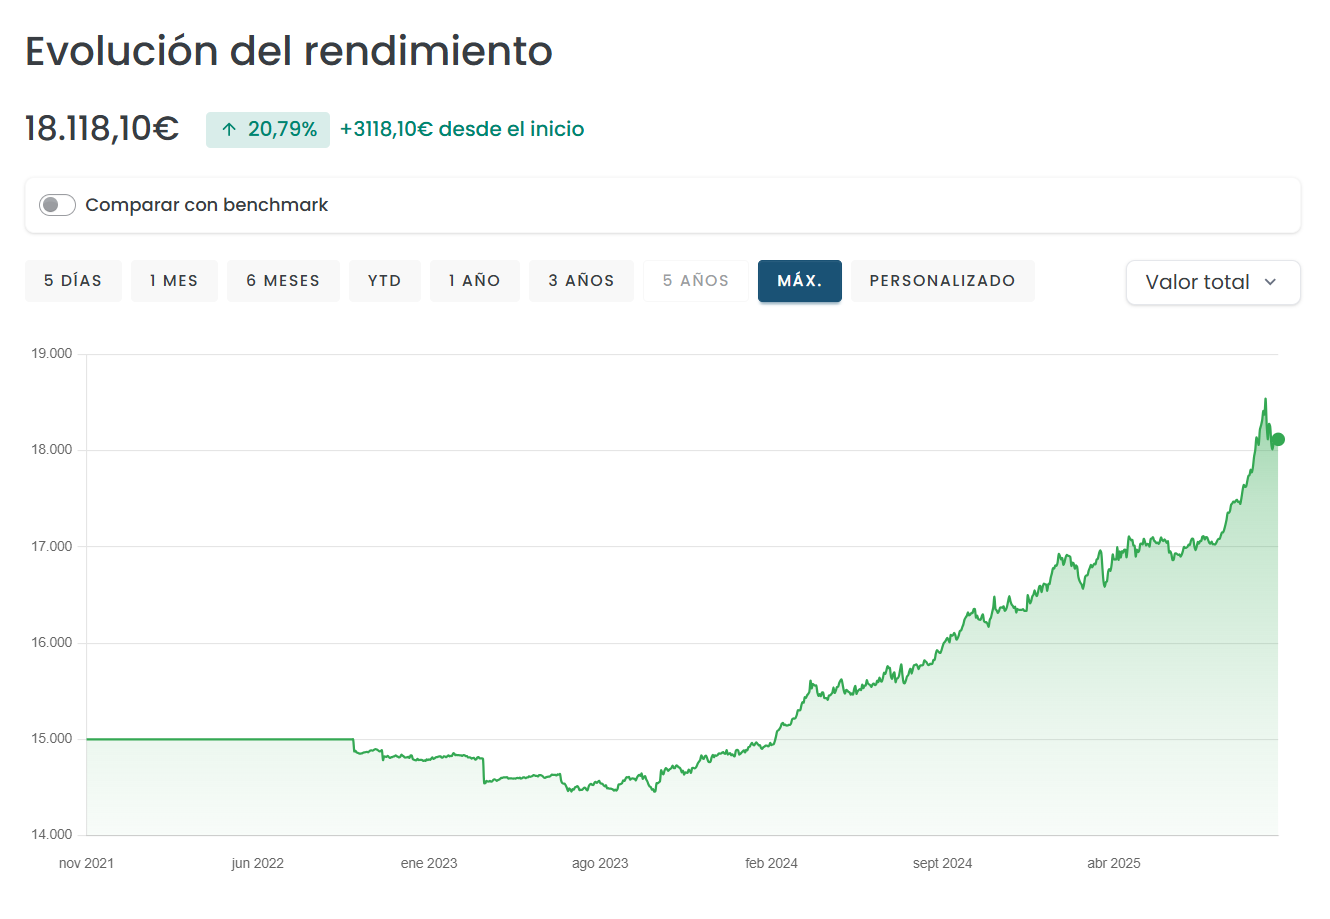The width and height of the screenshot is (1330, 919).
Task: Show year-to-date with YTD button
Action: point(384,281)
